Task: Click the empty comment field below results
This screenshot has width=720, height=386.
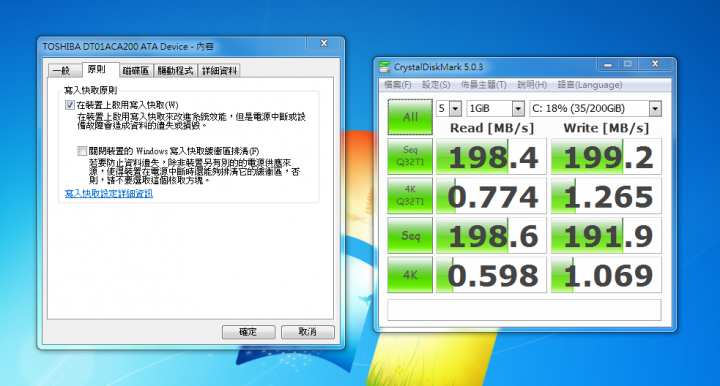Action: [x=524, y=310]
